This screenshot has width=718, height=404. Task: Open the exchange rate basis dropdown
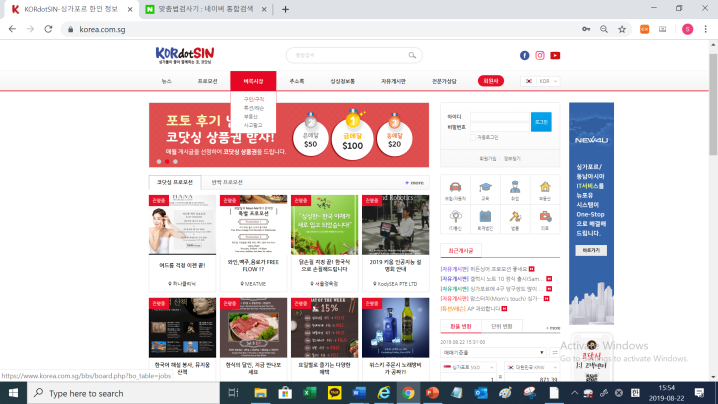(493, 353)
